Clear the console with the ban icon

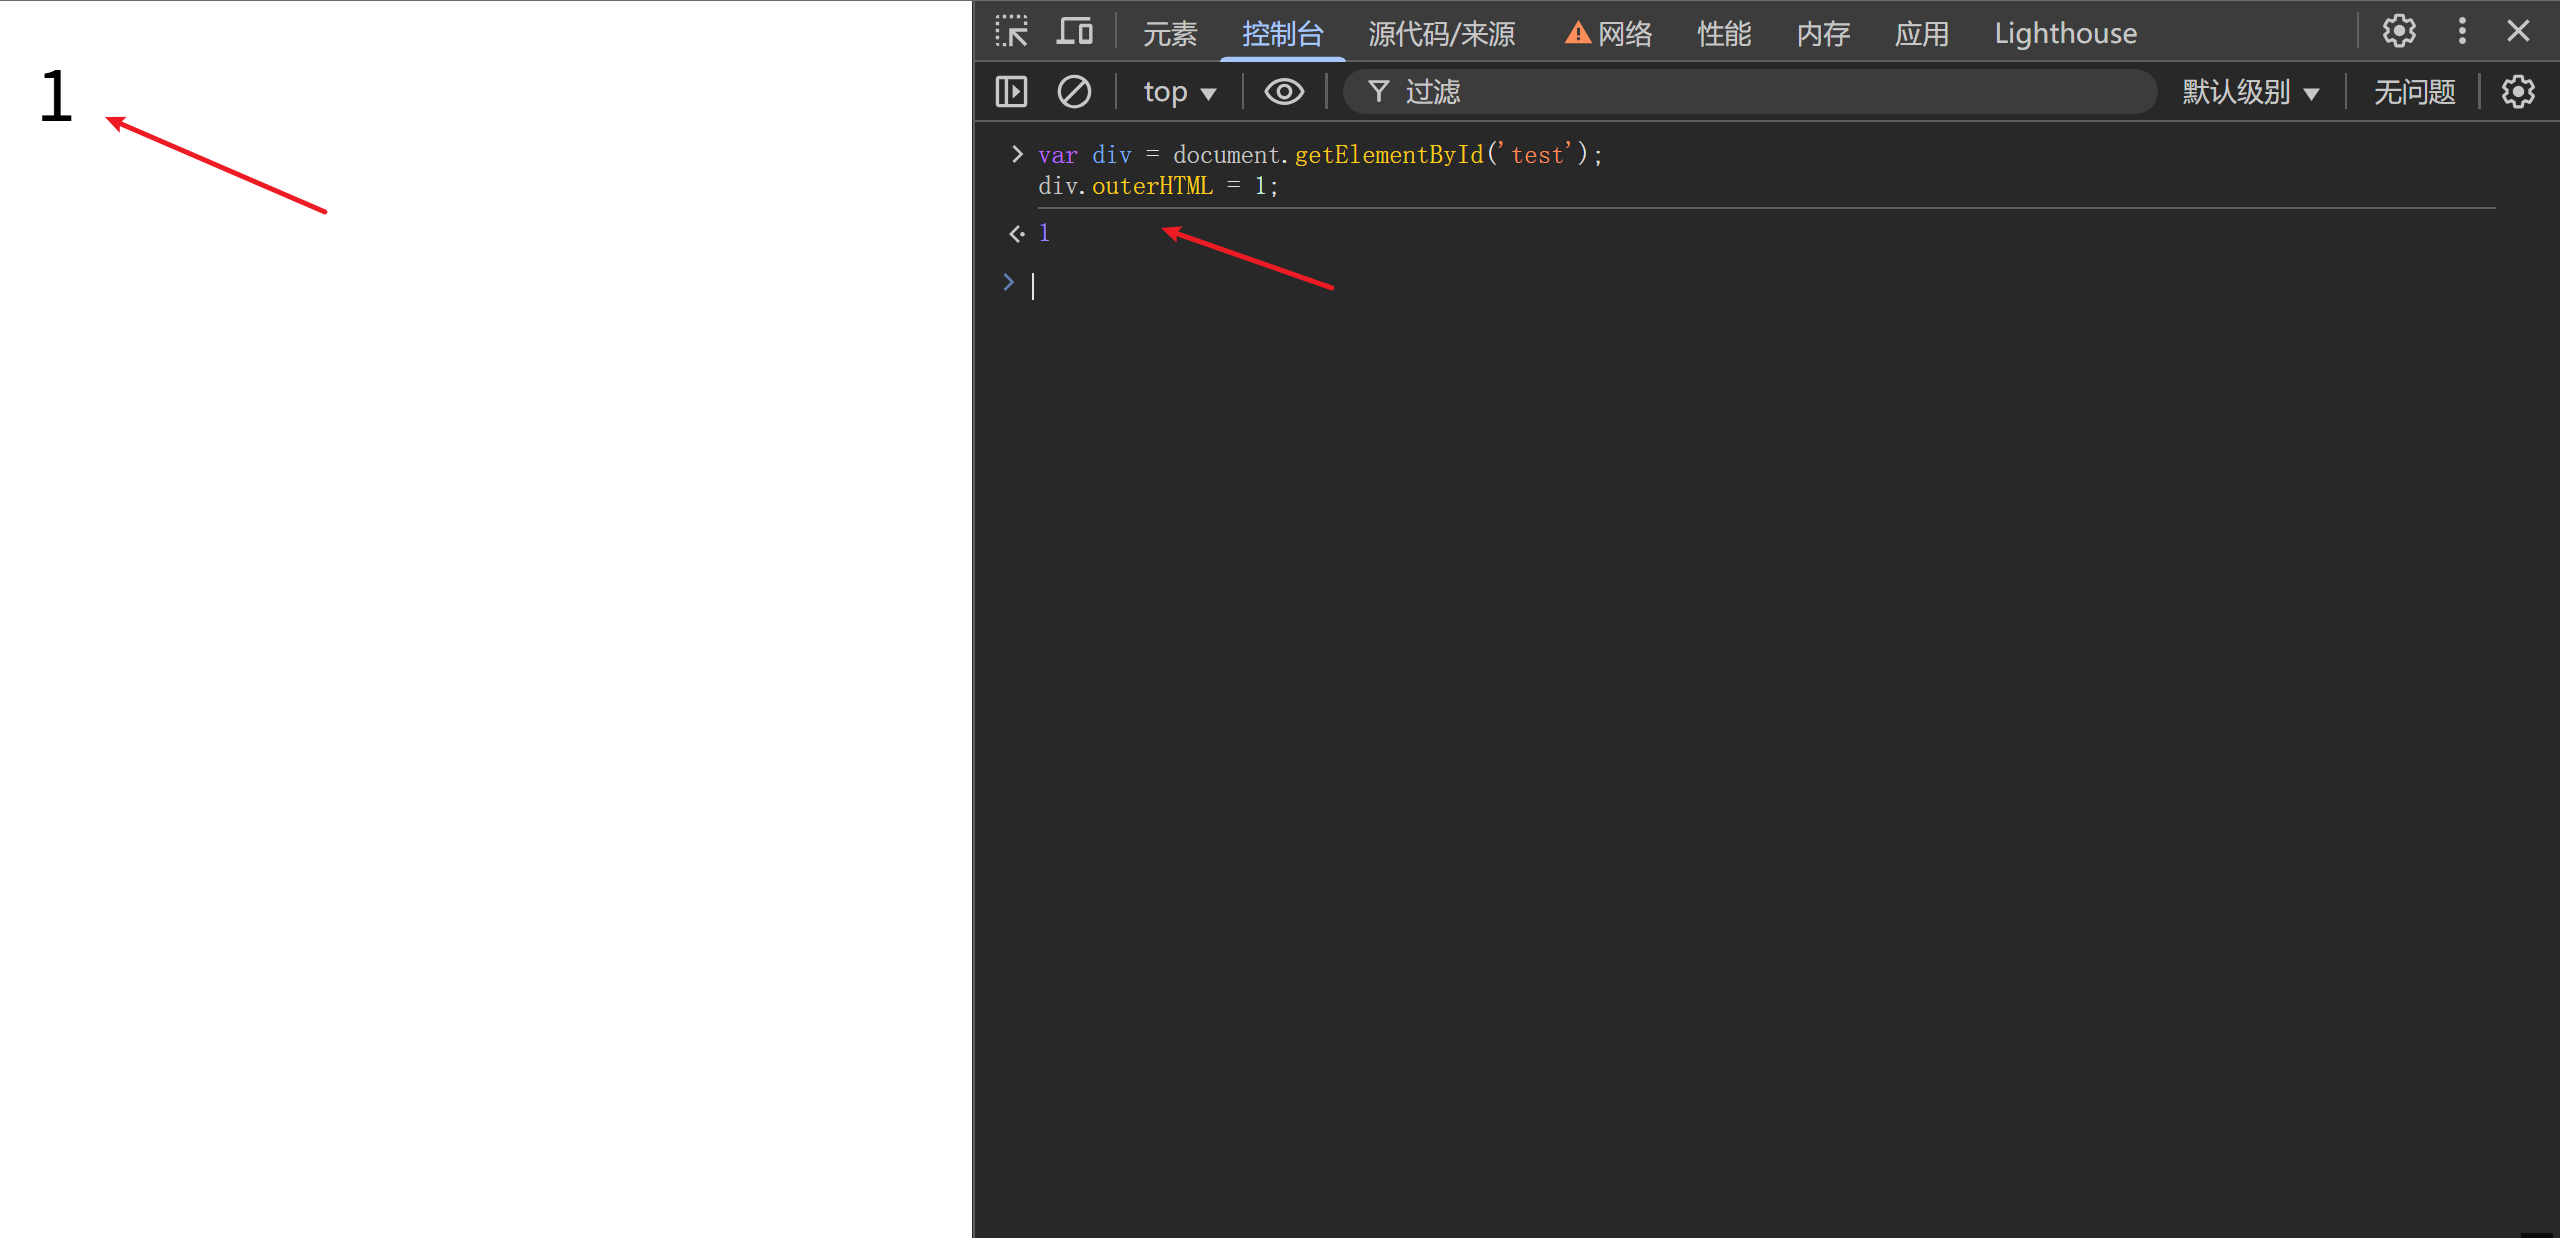[x=1074, y=92]
